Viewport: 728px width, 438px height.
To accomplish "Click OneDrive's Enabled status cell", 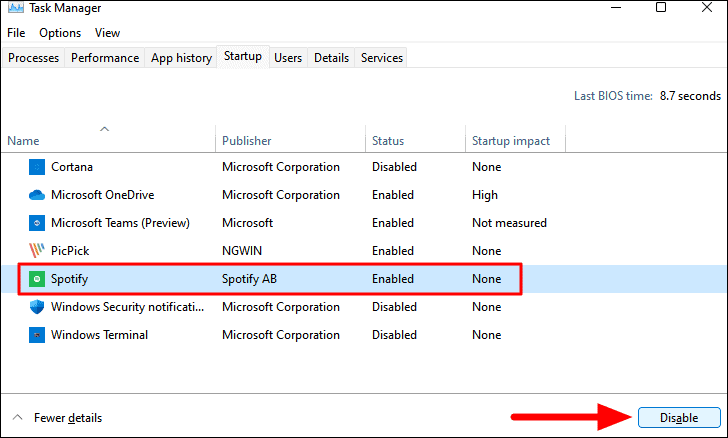I will [393, 195].
